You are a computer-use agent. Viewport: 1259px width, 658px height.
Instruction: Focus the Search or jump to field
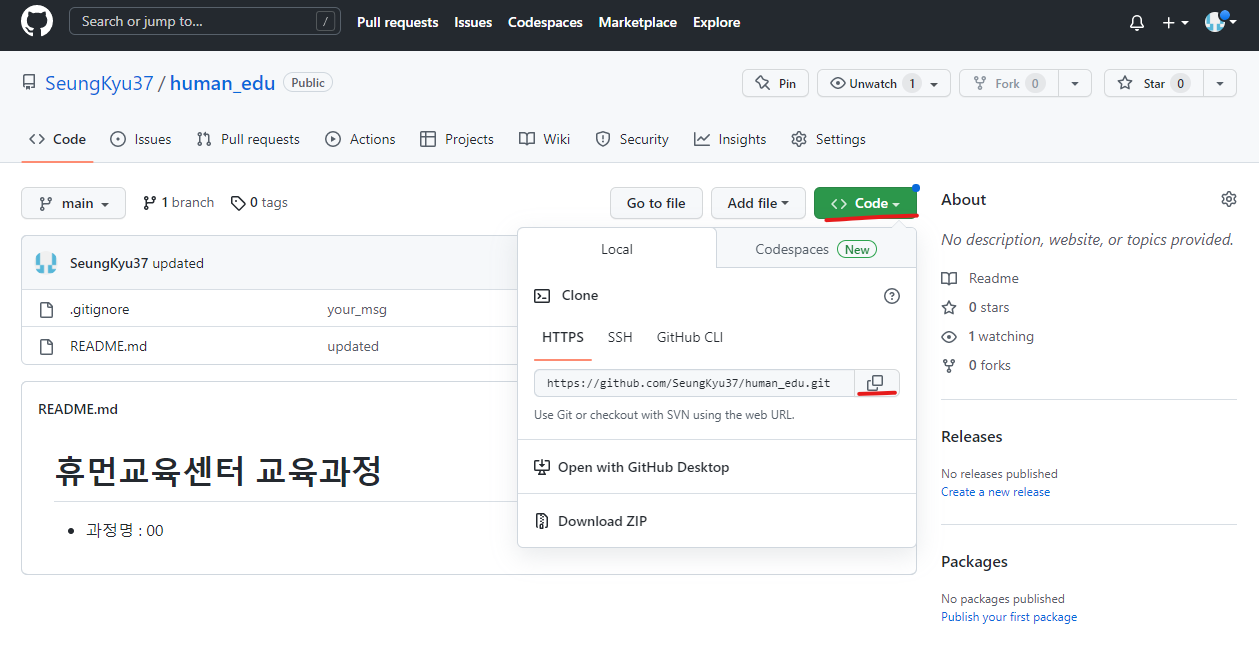[205, 21]
